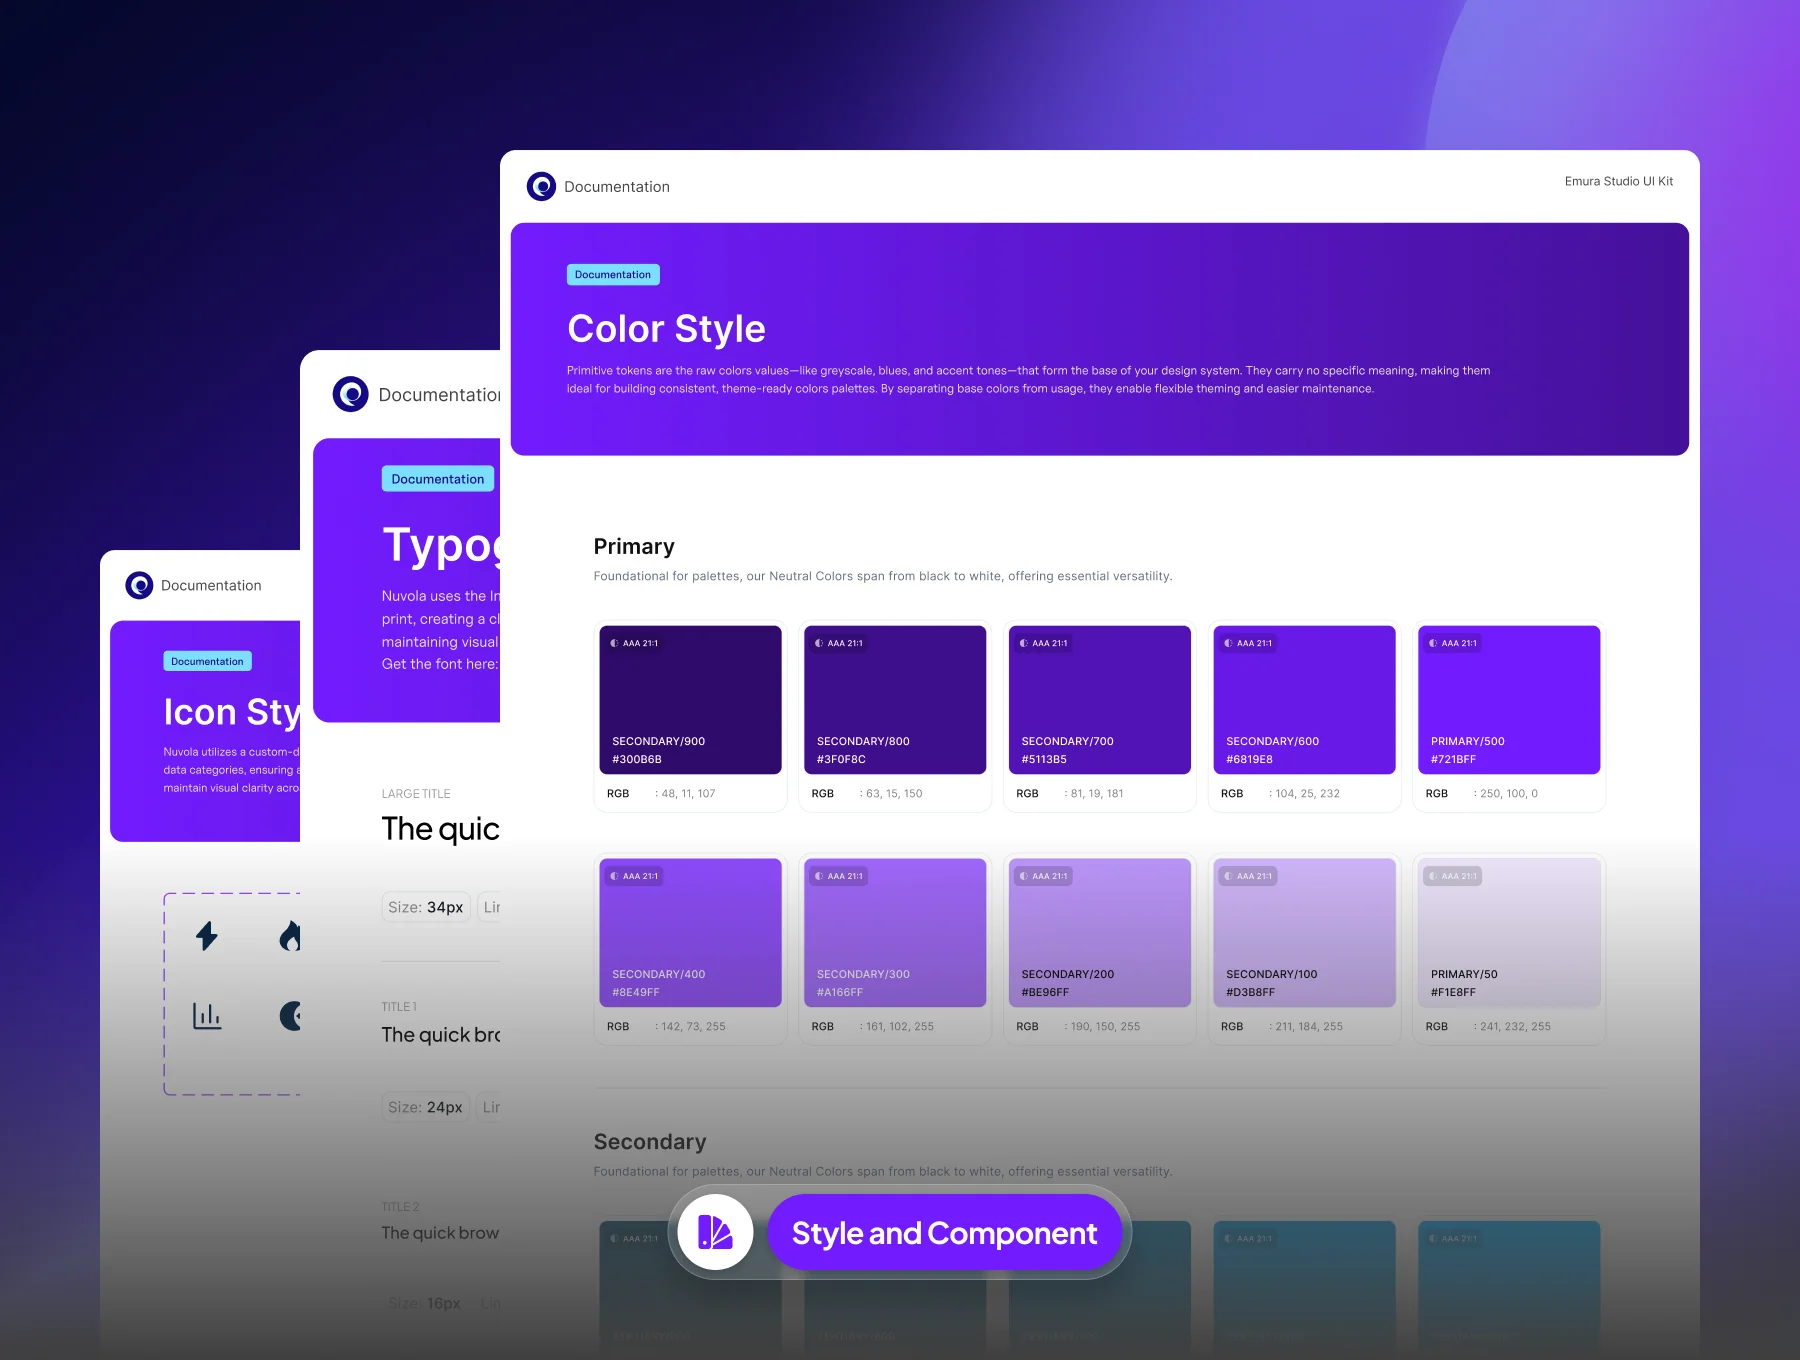Click AAA 21:1 badge on SECONDARY/100 card
The image size is (1800, 1360).
1249,876
